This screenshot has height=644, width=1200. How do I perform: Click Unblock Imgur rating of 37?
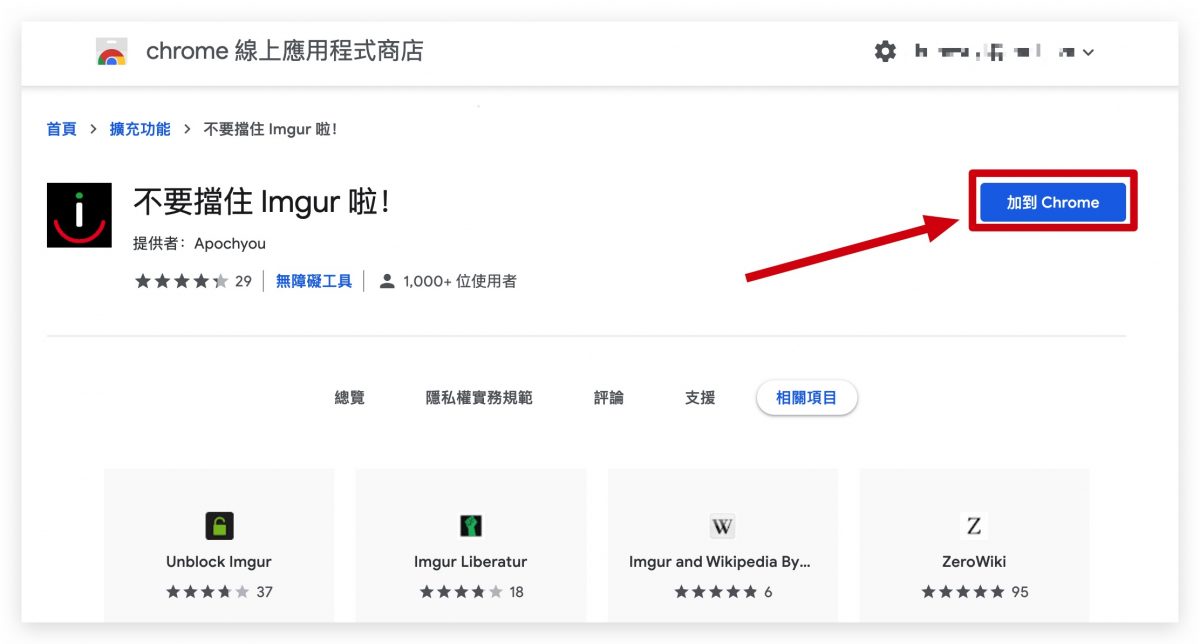(x=219, y=592)
